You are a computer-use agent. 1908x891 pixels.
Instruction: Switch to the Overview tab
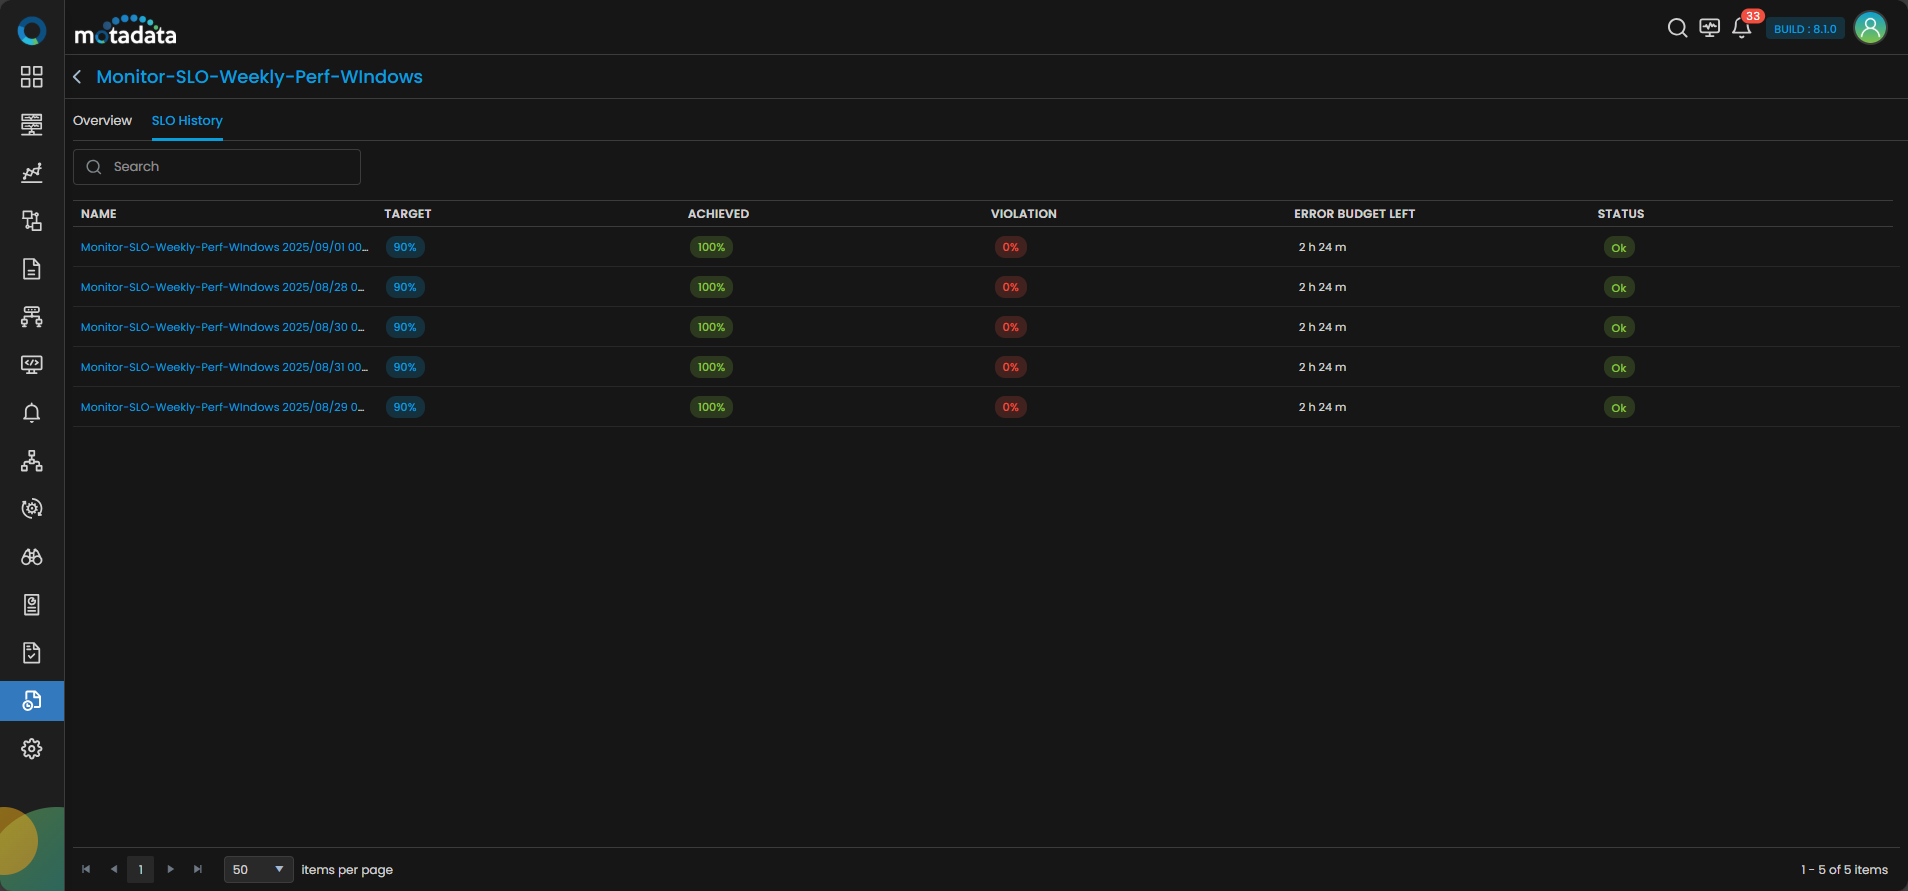(x=102, y=121)
